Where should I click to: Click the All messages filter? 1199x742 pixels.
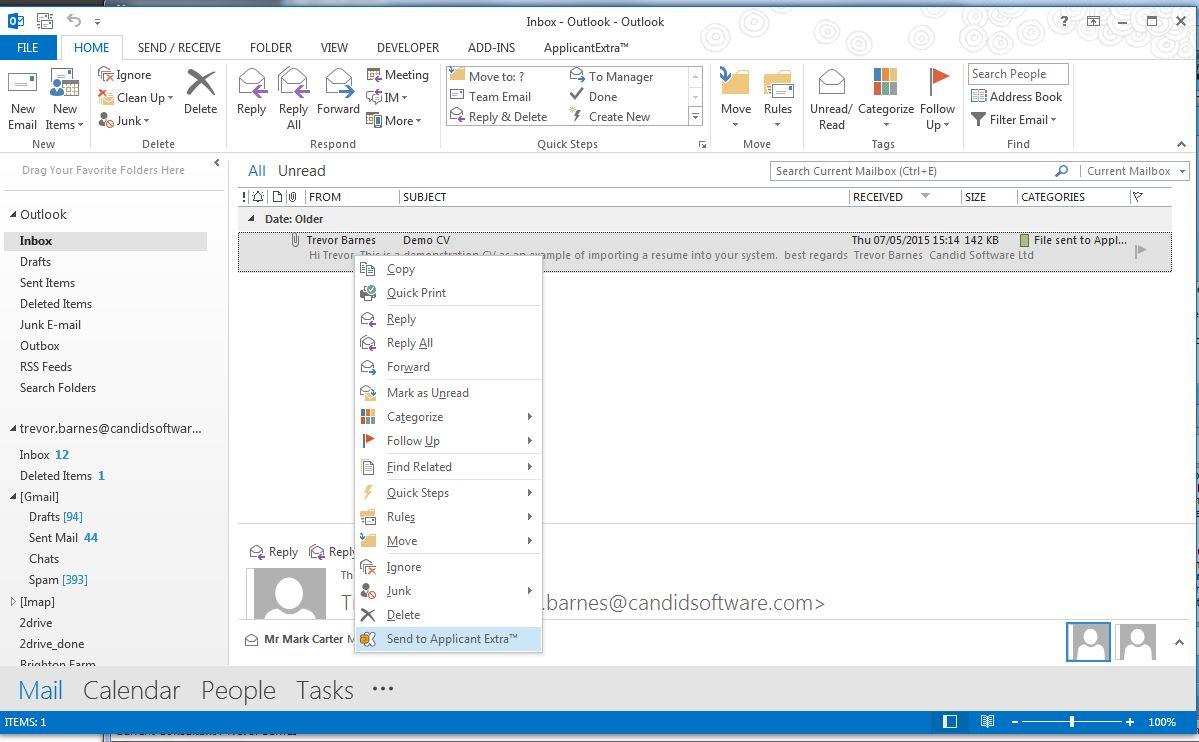pyautogui.click(x=257, y=171)
